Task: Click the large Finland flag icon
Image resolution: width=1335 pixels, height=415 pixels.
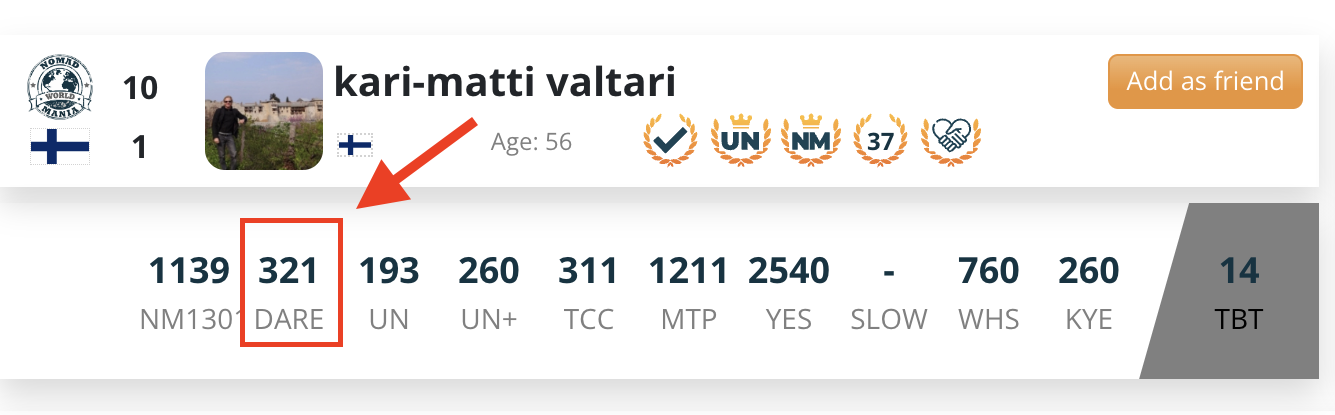Action: [60, 147]
